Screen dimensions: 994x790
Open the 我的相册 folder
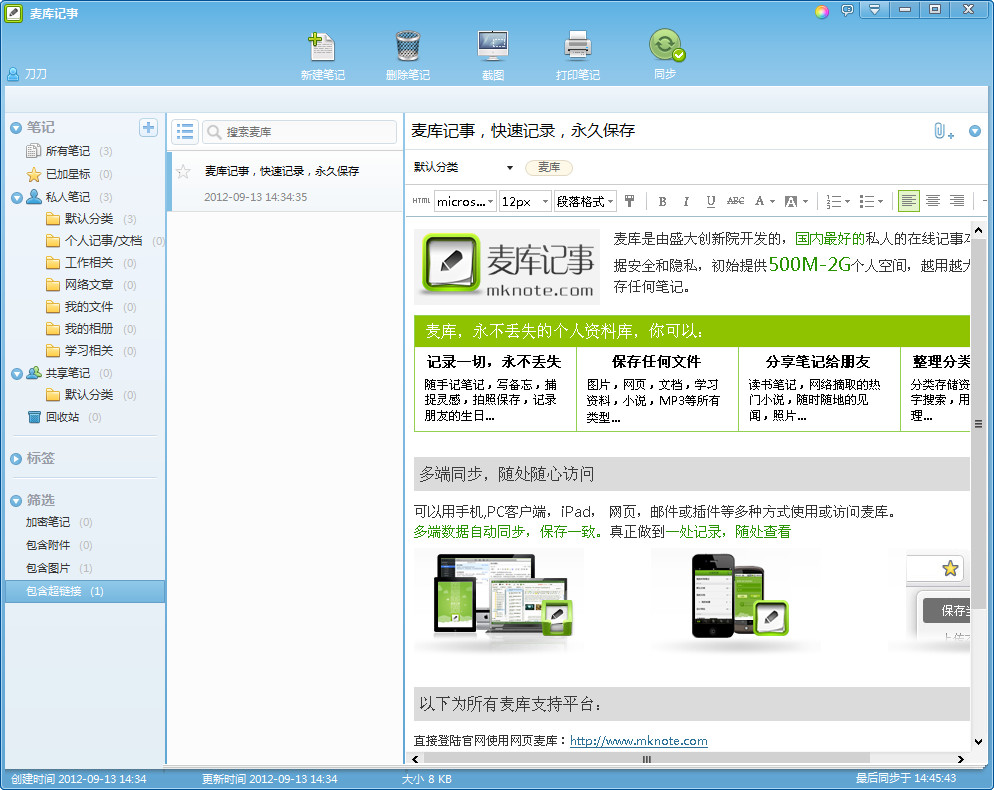(90, 328)
